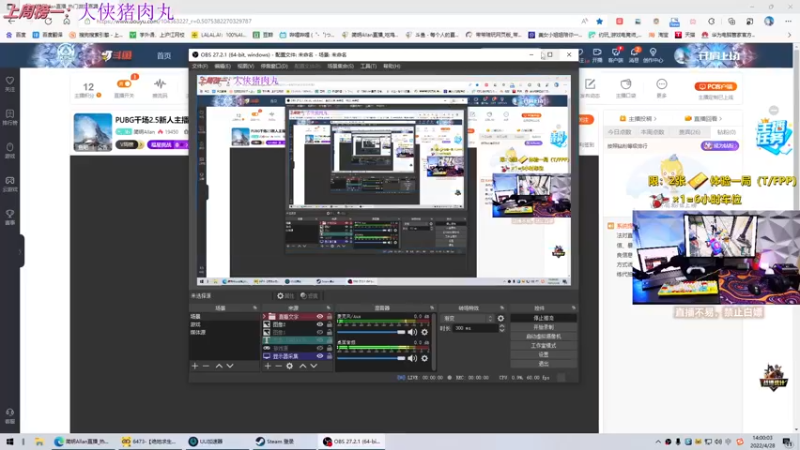Click the OBS preview canvas
This screenshot has width=800, height=450.
[384, 180]
